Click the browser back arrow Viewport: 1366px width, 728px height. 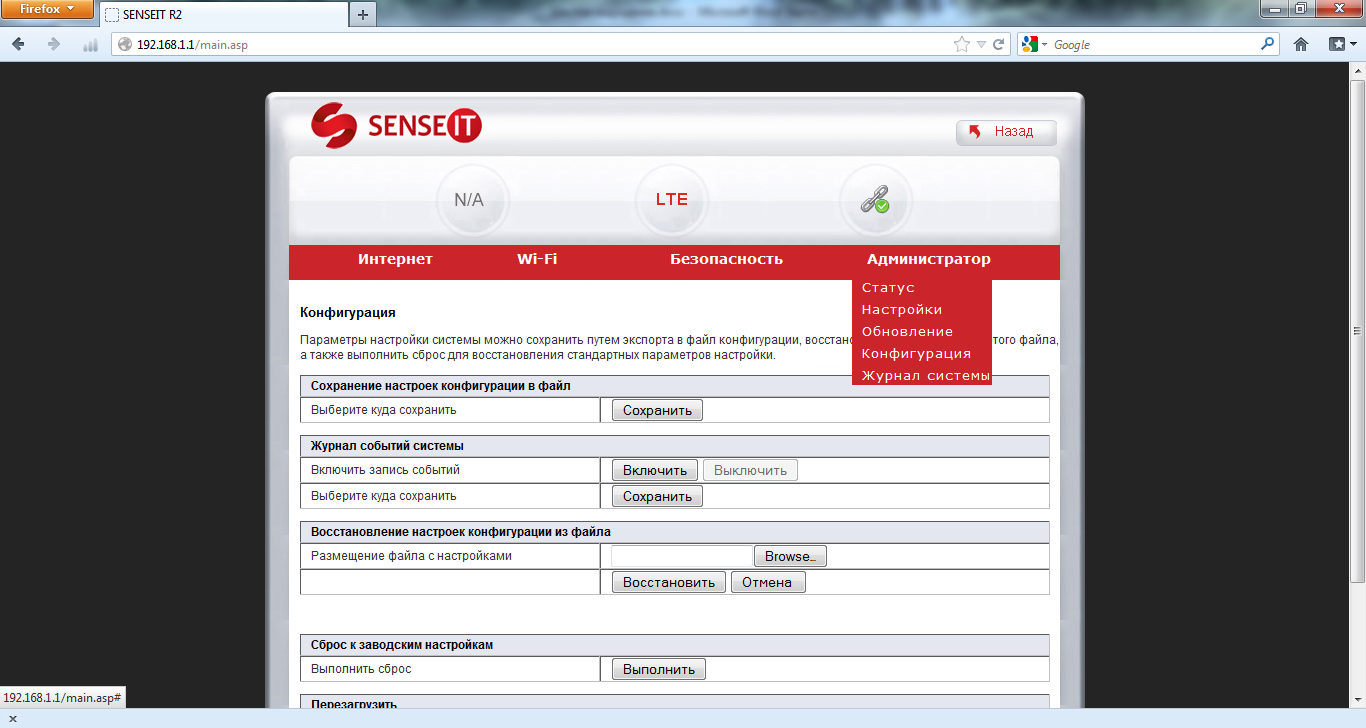click(19, 44)
